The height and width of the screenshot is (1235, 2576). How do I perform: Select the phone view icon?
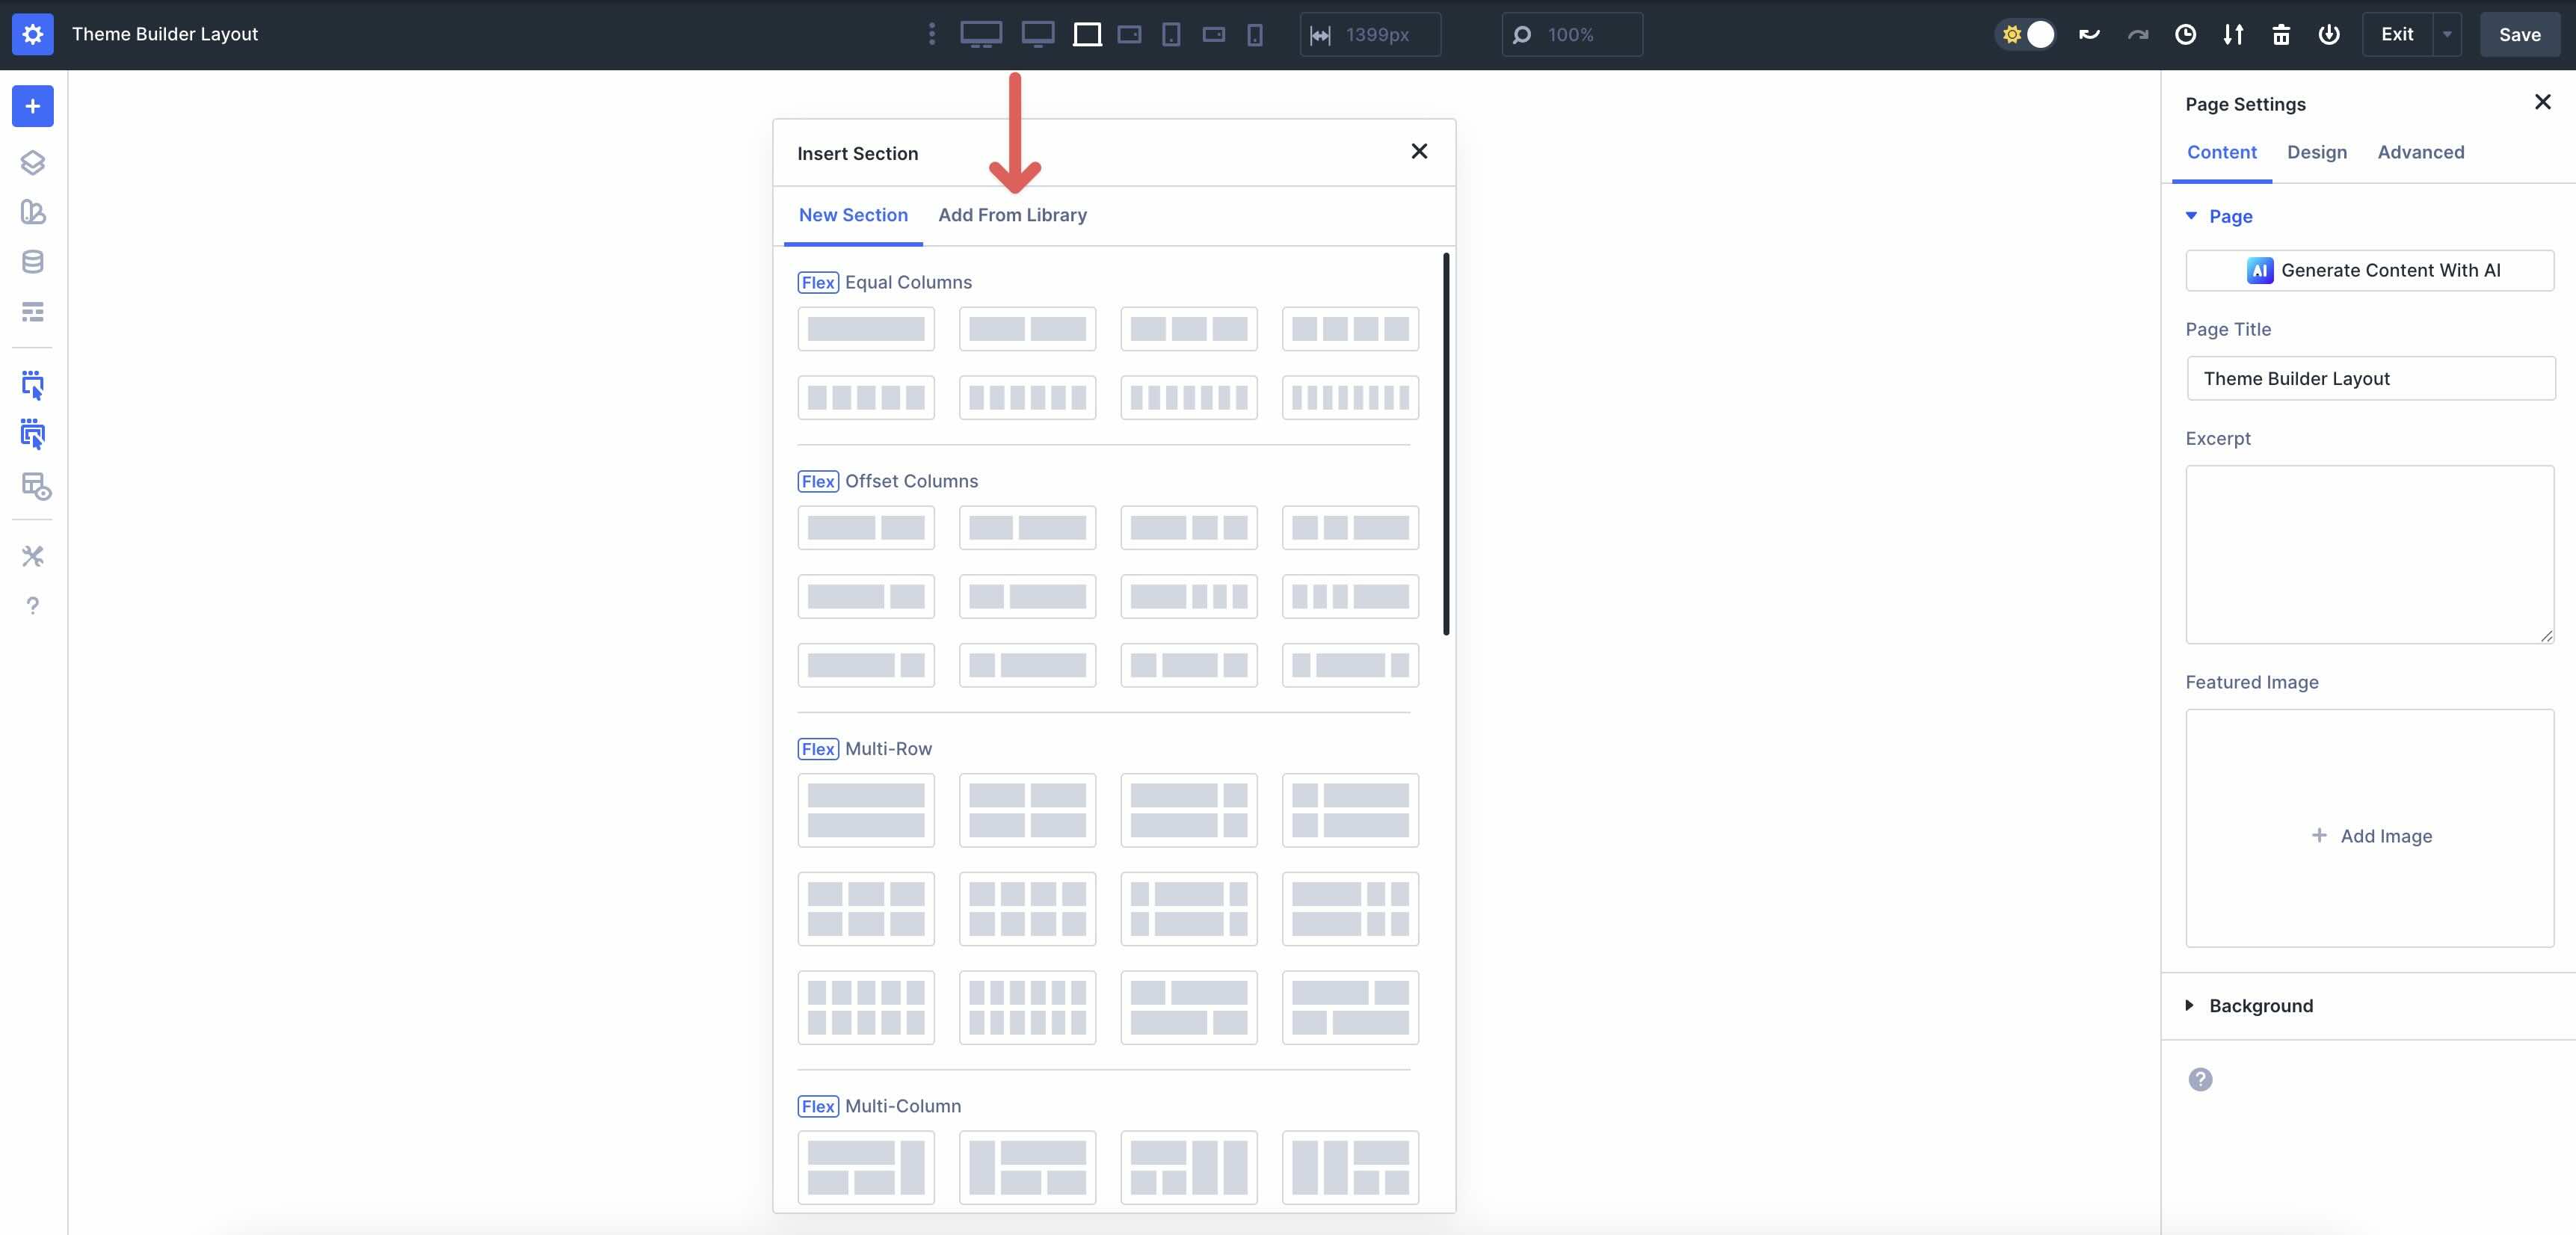(x=1254, y=35)
